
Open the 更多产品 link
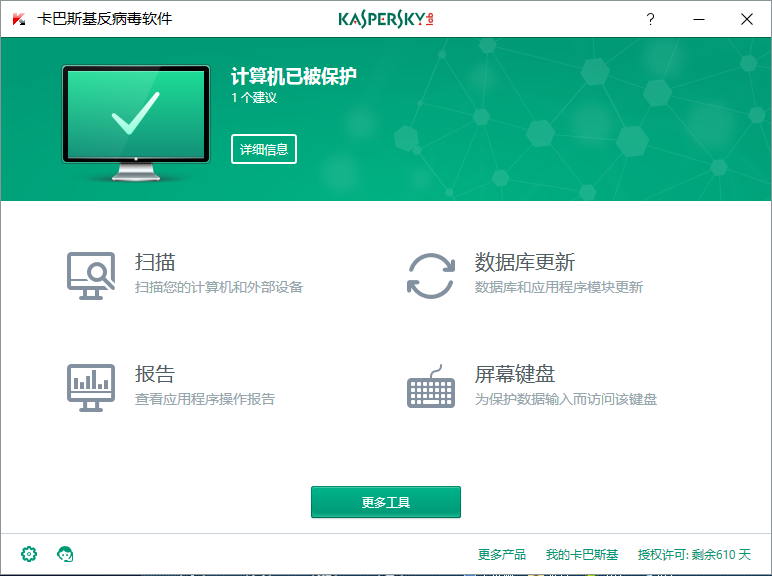tap(502, 555)
